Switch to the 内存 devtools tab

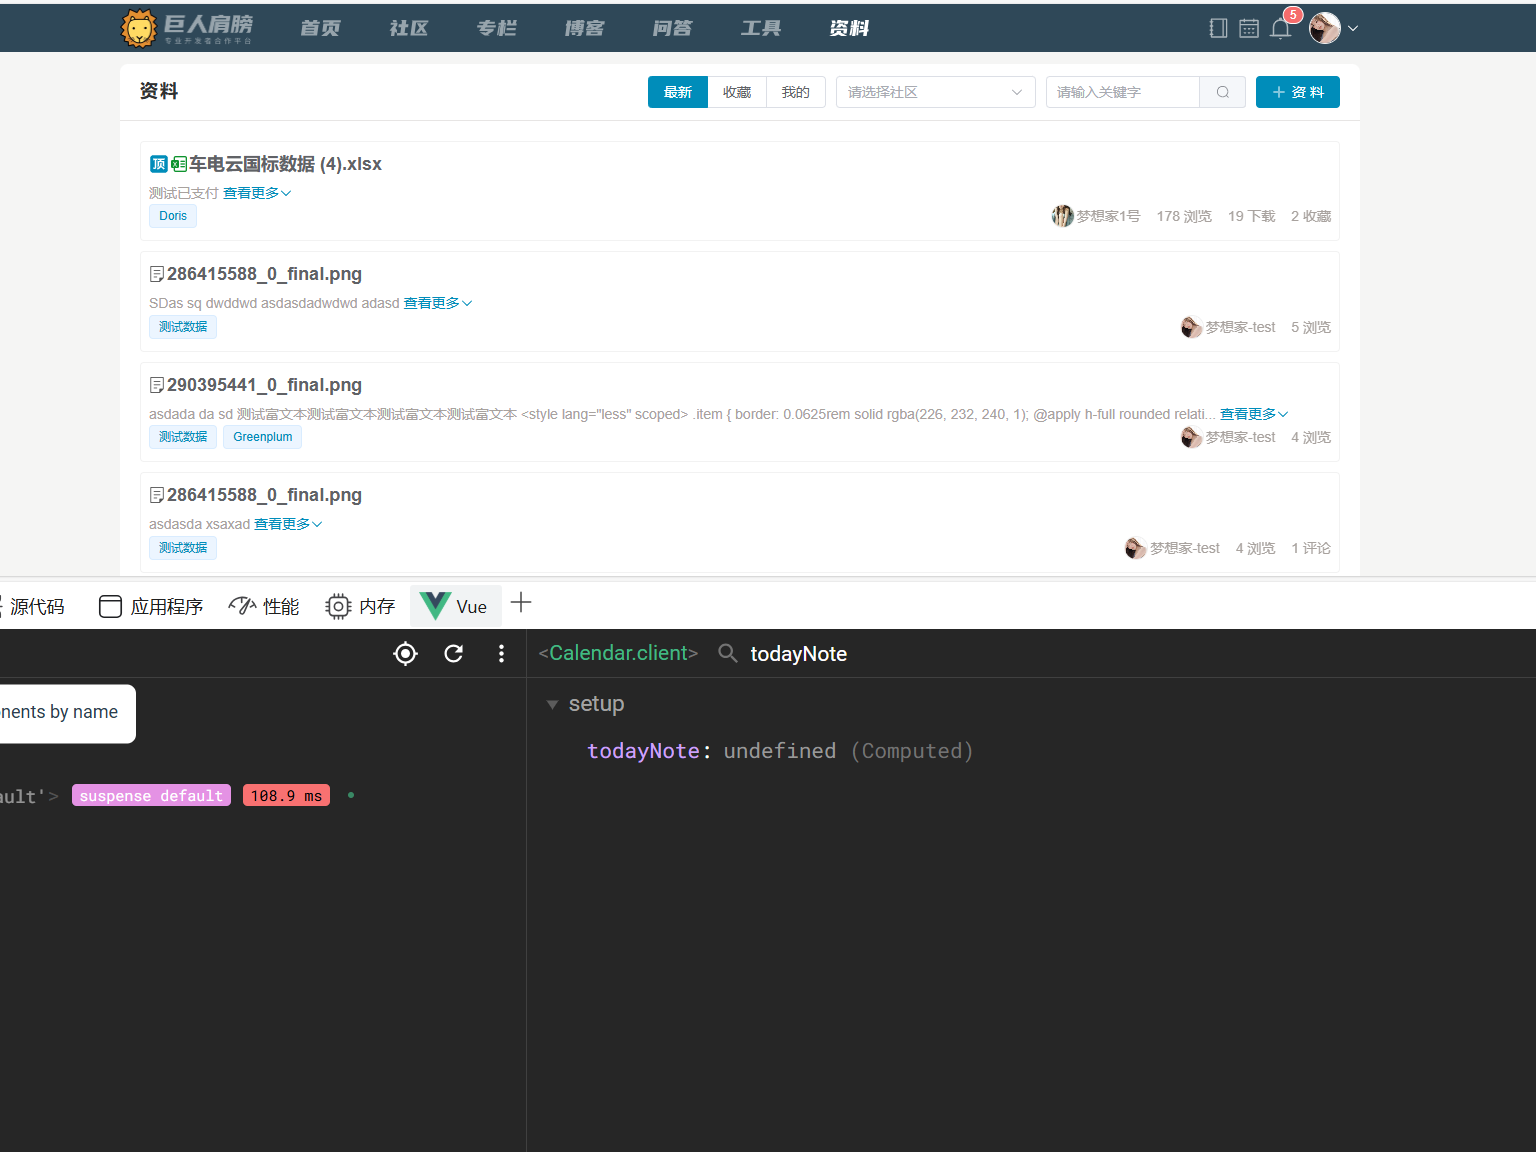[x=360, y=607]
